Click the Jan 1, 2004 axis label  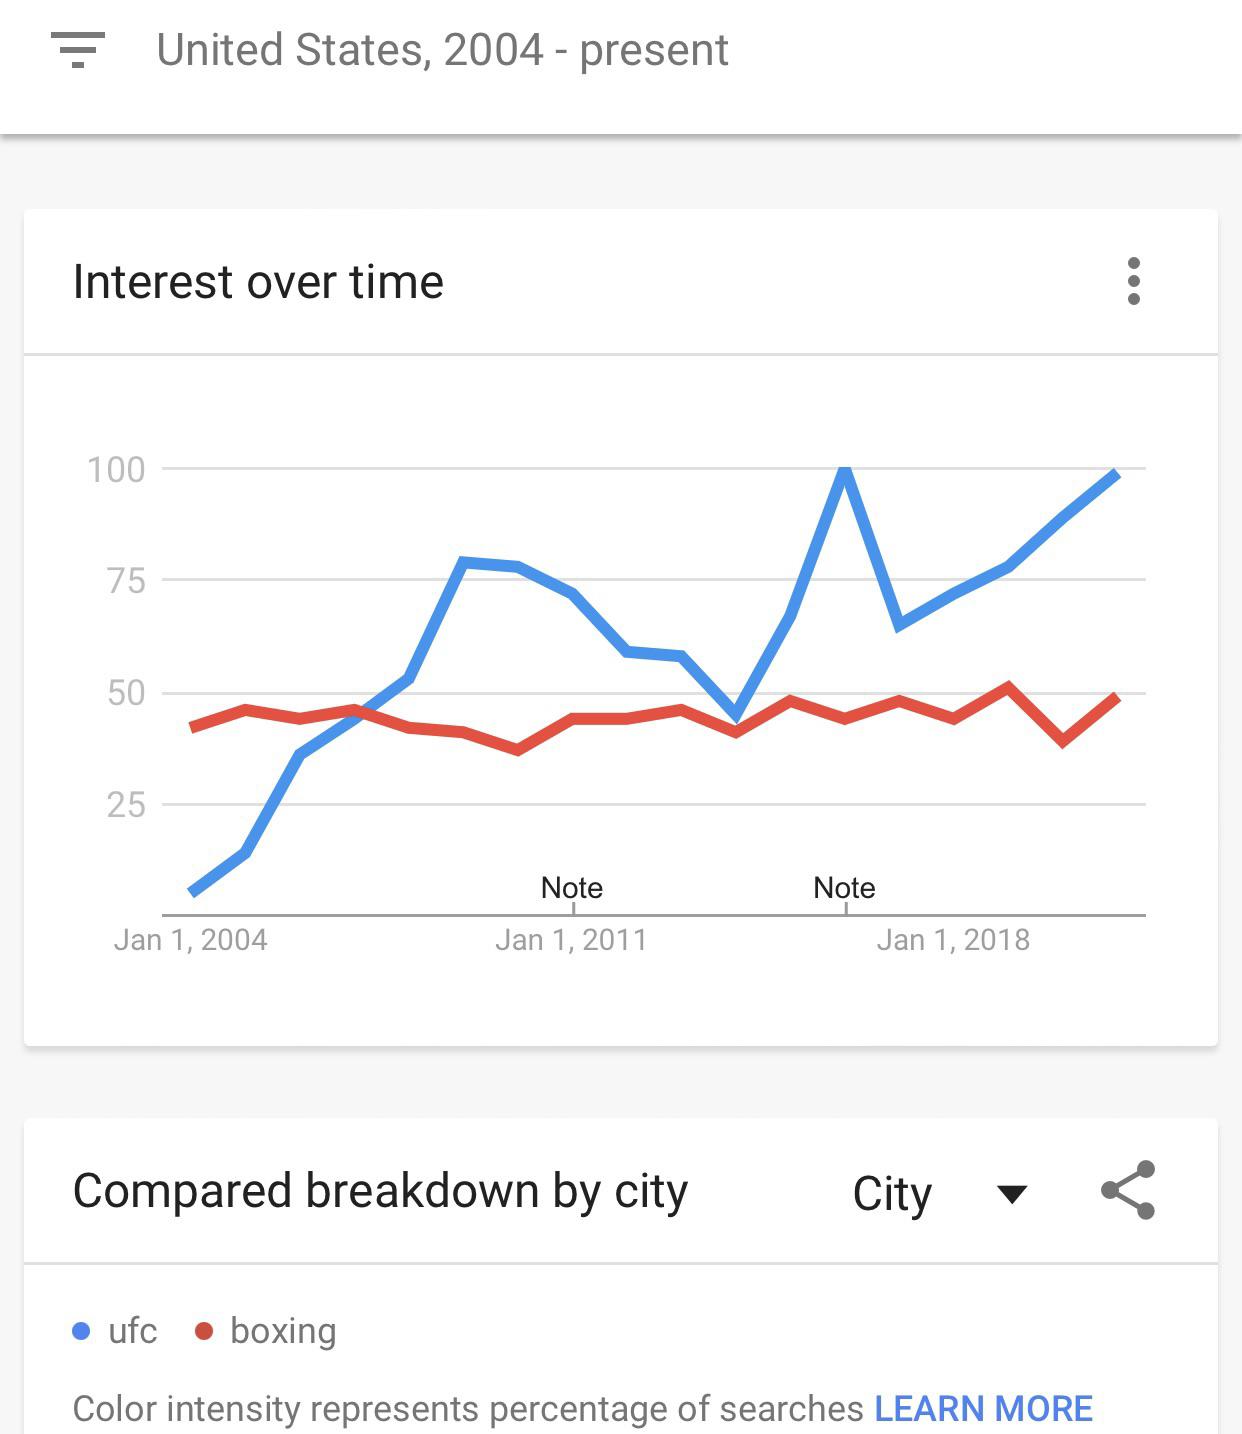pos(190,940)
